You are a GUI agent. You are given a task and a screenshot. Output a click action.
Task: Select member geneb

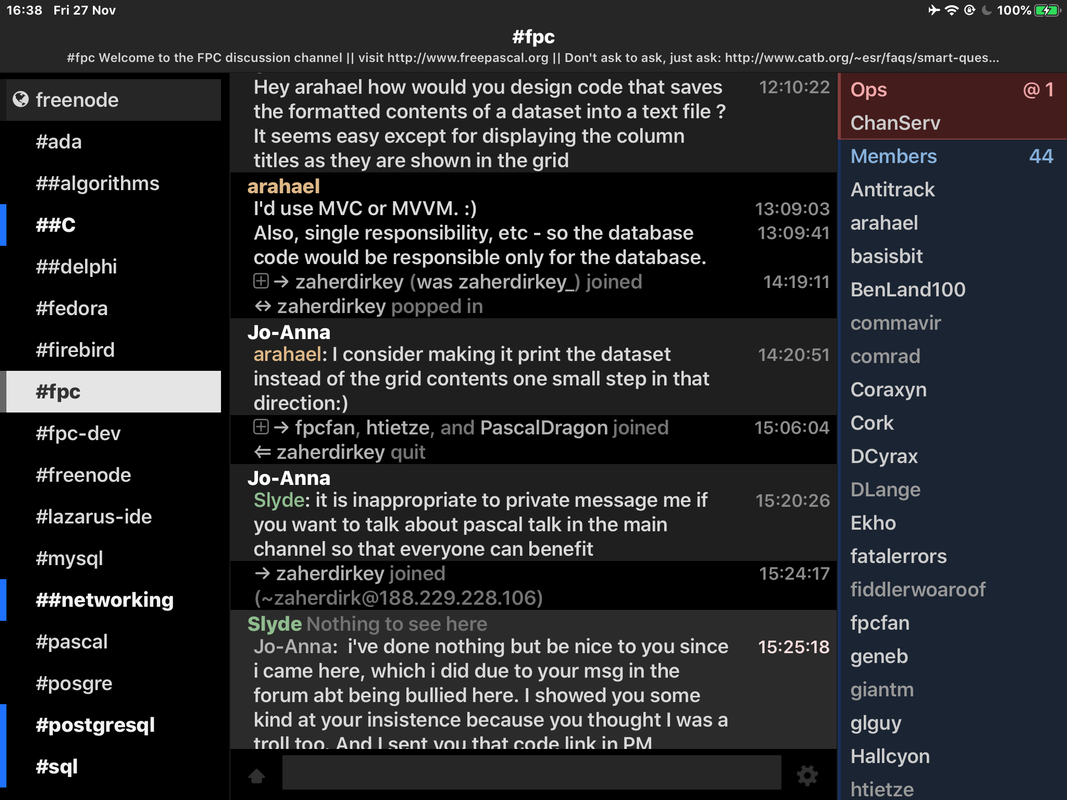[953, 656]
